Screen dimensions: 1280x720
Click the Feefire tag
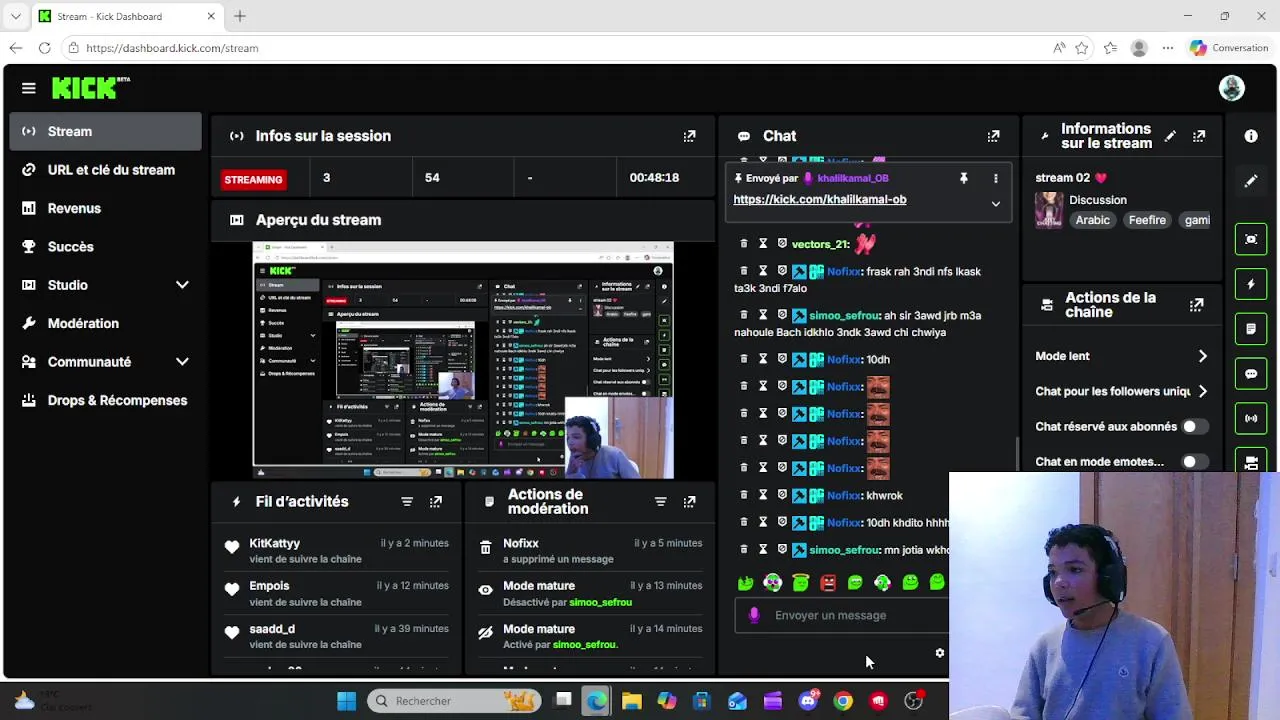(1147, 220)
